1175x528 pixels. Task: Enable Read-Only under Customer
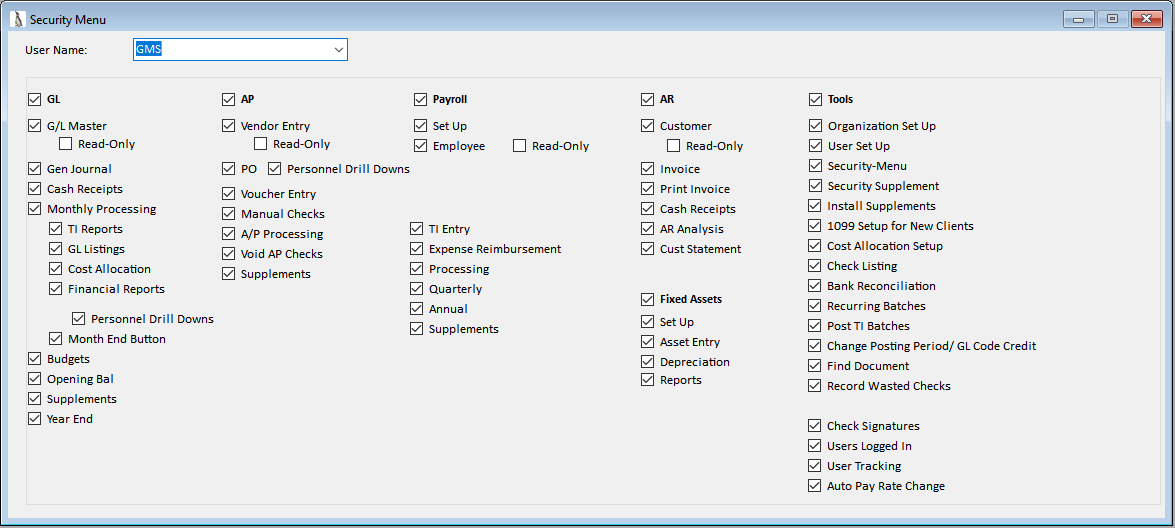pyautogui.click(x=674, y=146)
